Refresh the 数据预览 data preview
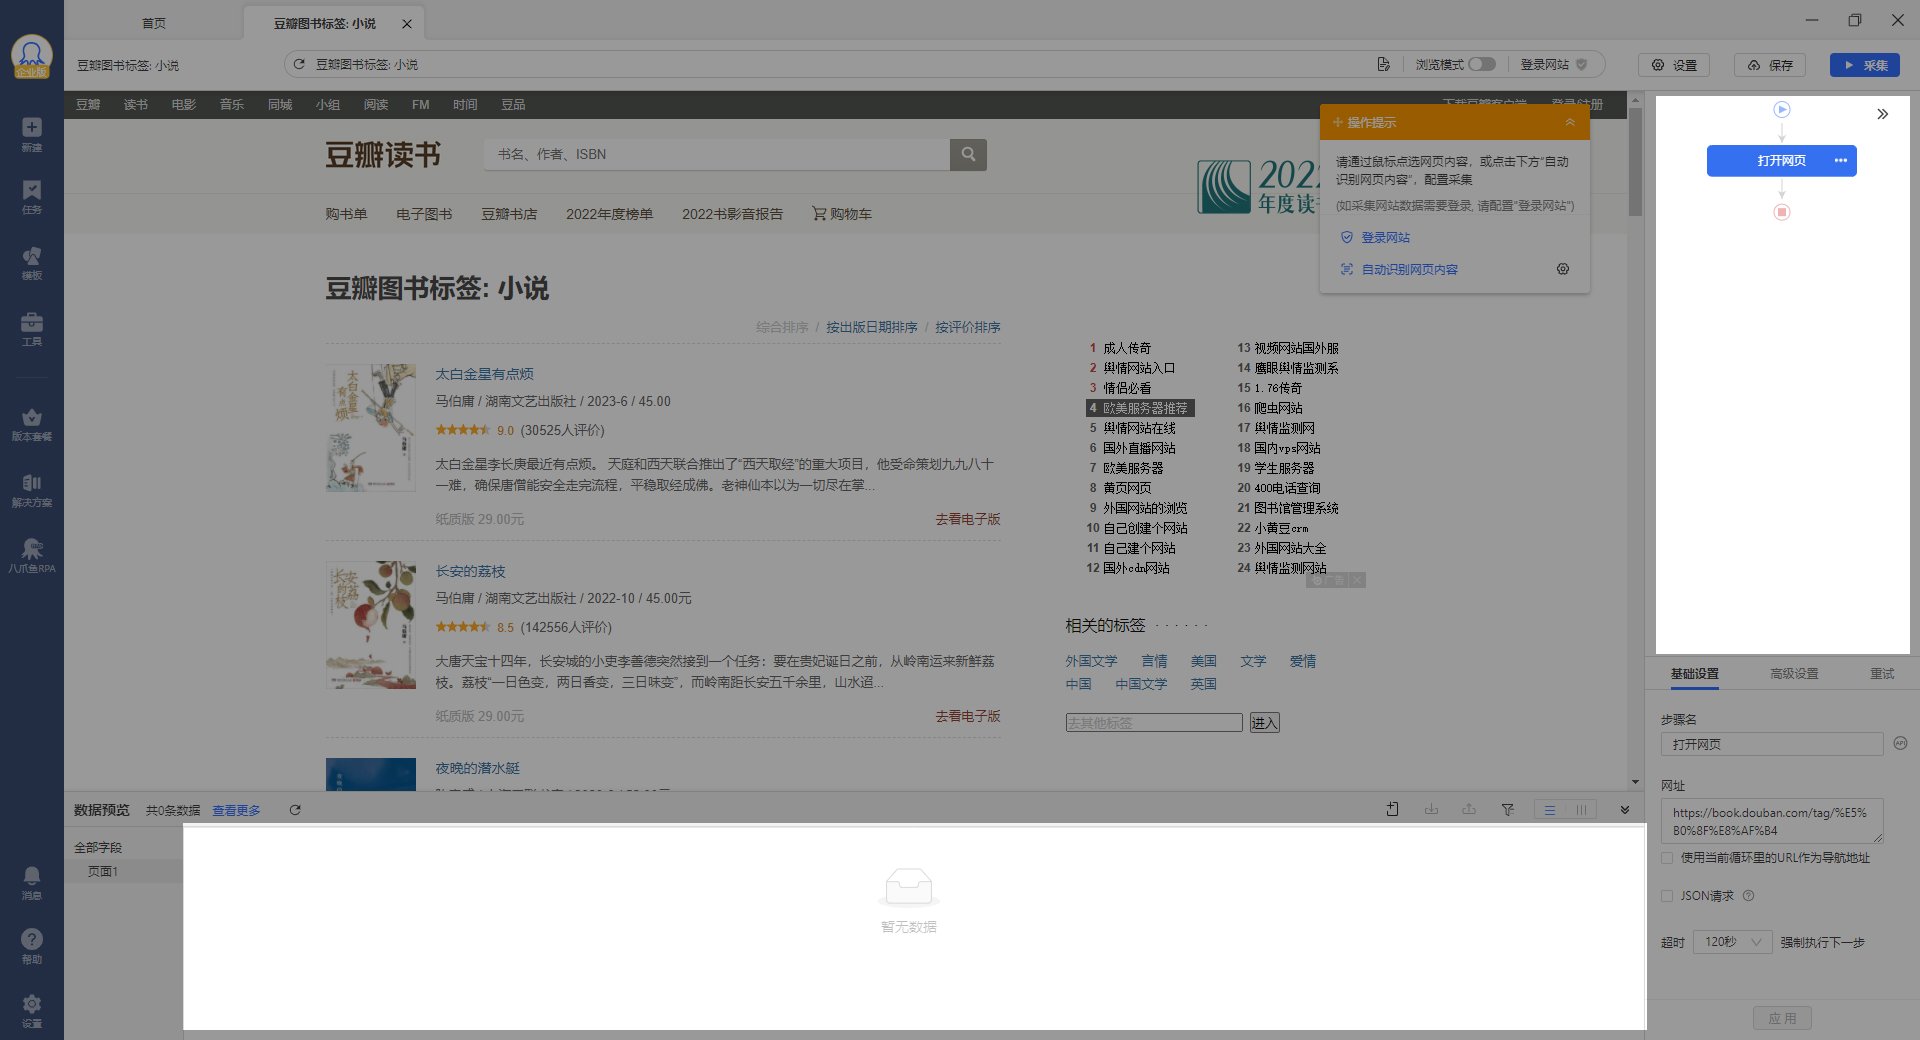Viewport: 1920px width, 1040px height. tap(295, 810)
